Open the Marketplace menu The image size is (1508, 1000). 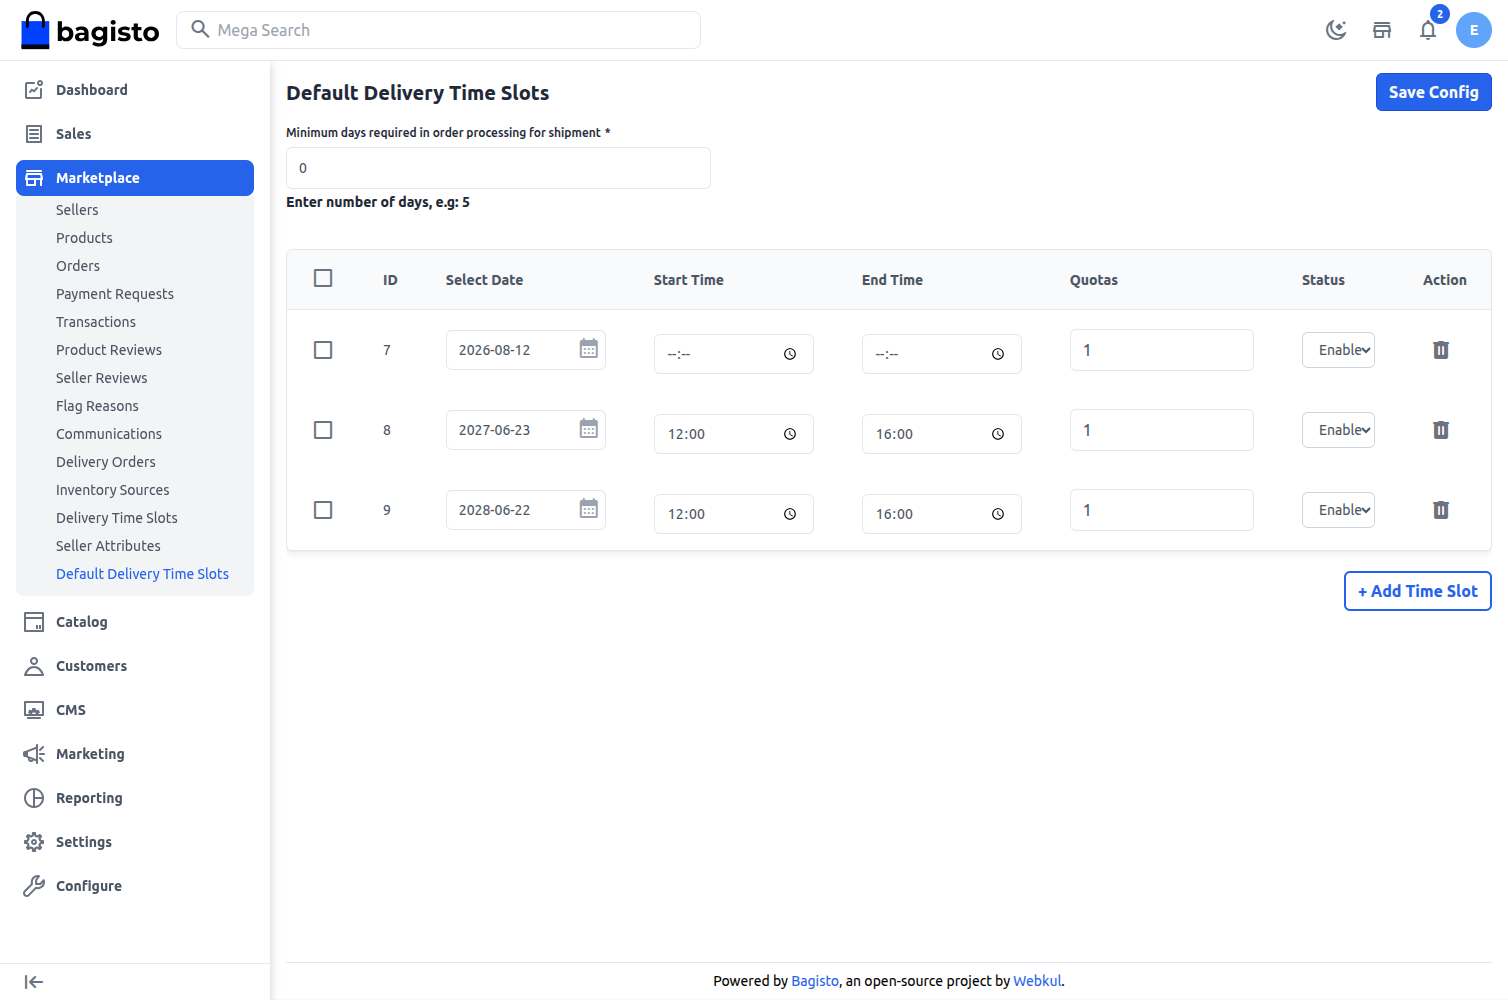pyautogui.click(x=135, y=178)
